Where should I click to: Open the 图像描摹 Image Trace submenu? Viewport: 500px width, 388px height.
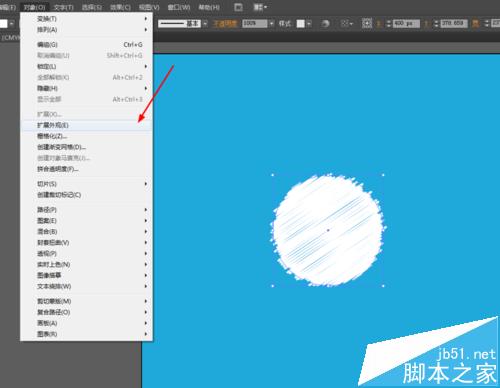[x=87, y=275]
